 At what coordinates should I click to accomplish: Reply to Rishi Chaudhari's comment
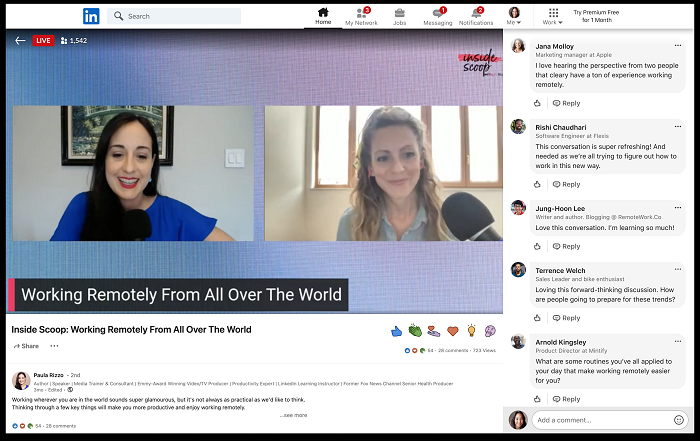coord(567,184)
